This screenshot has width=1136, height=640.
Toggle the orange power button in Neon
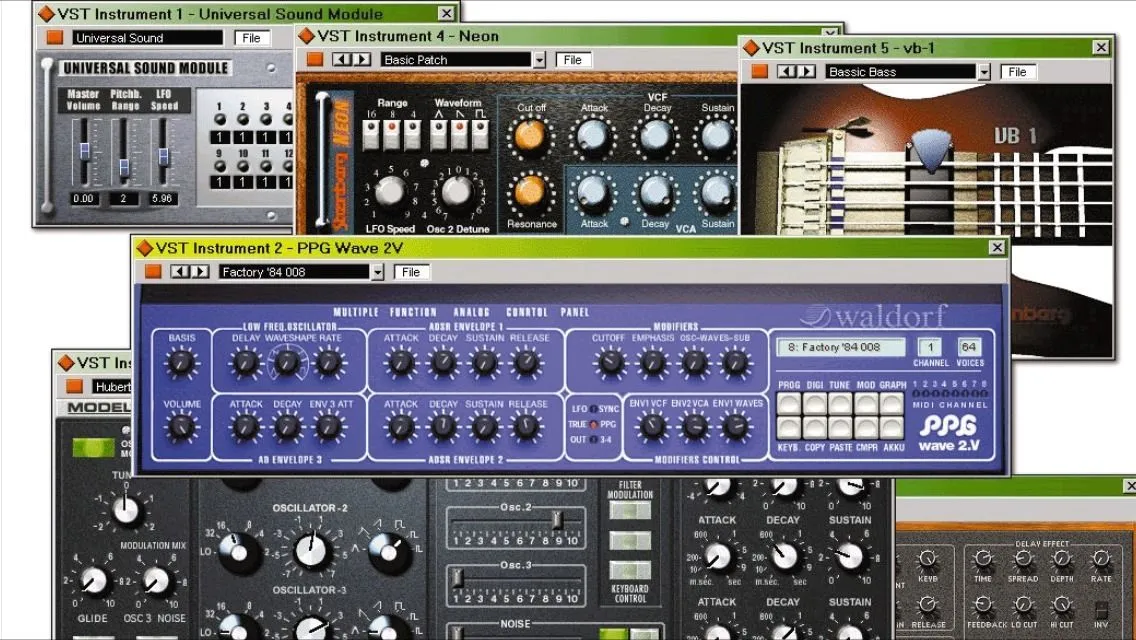[314, 59]
